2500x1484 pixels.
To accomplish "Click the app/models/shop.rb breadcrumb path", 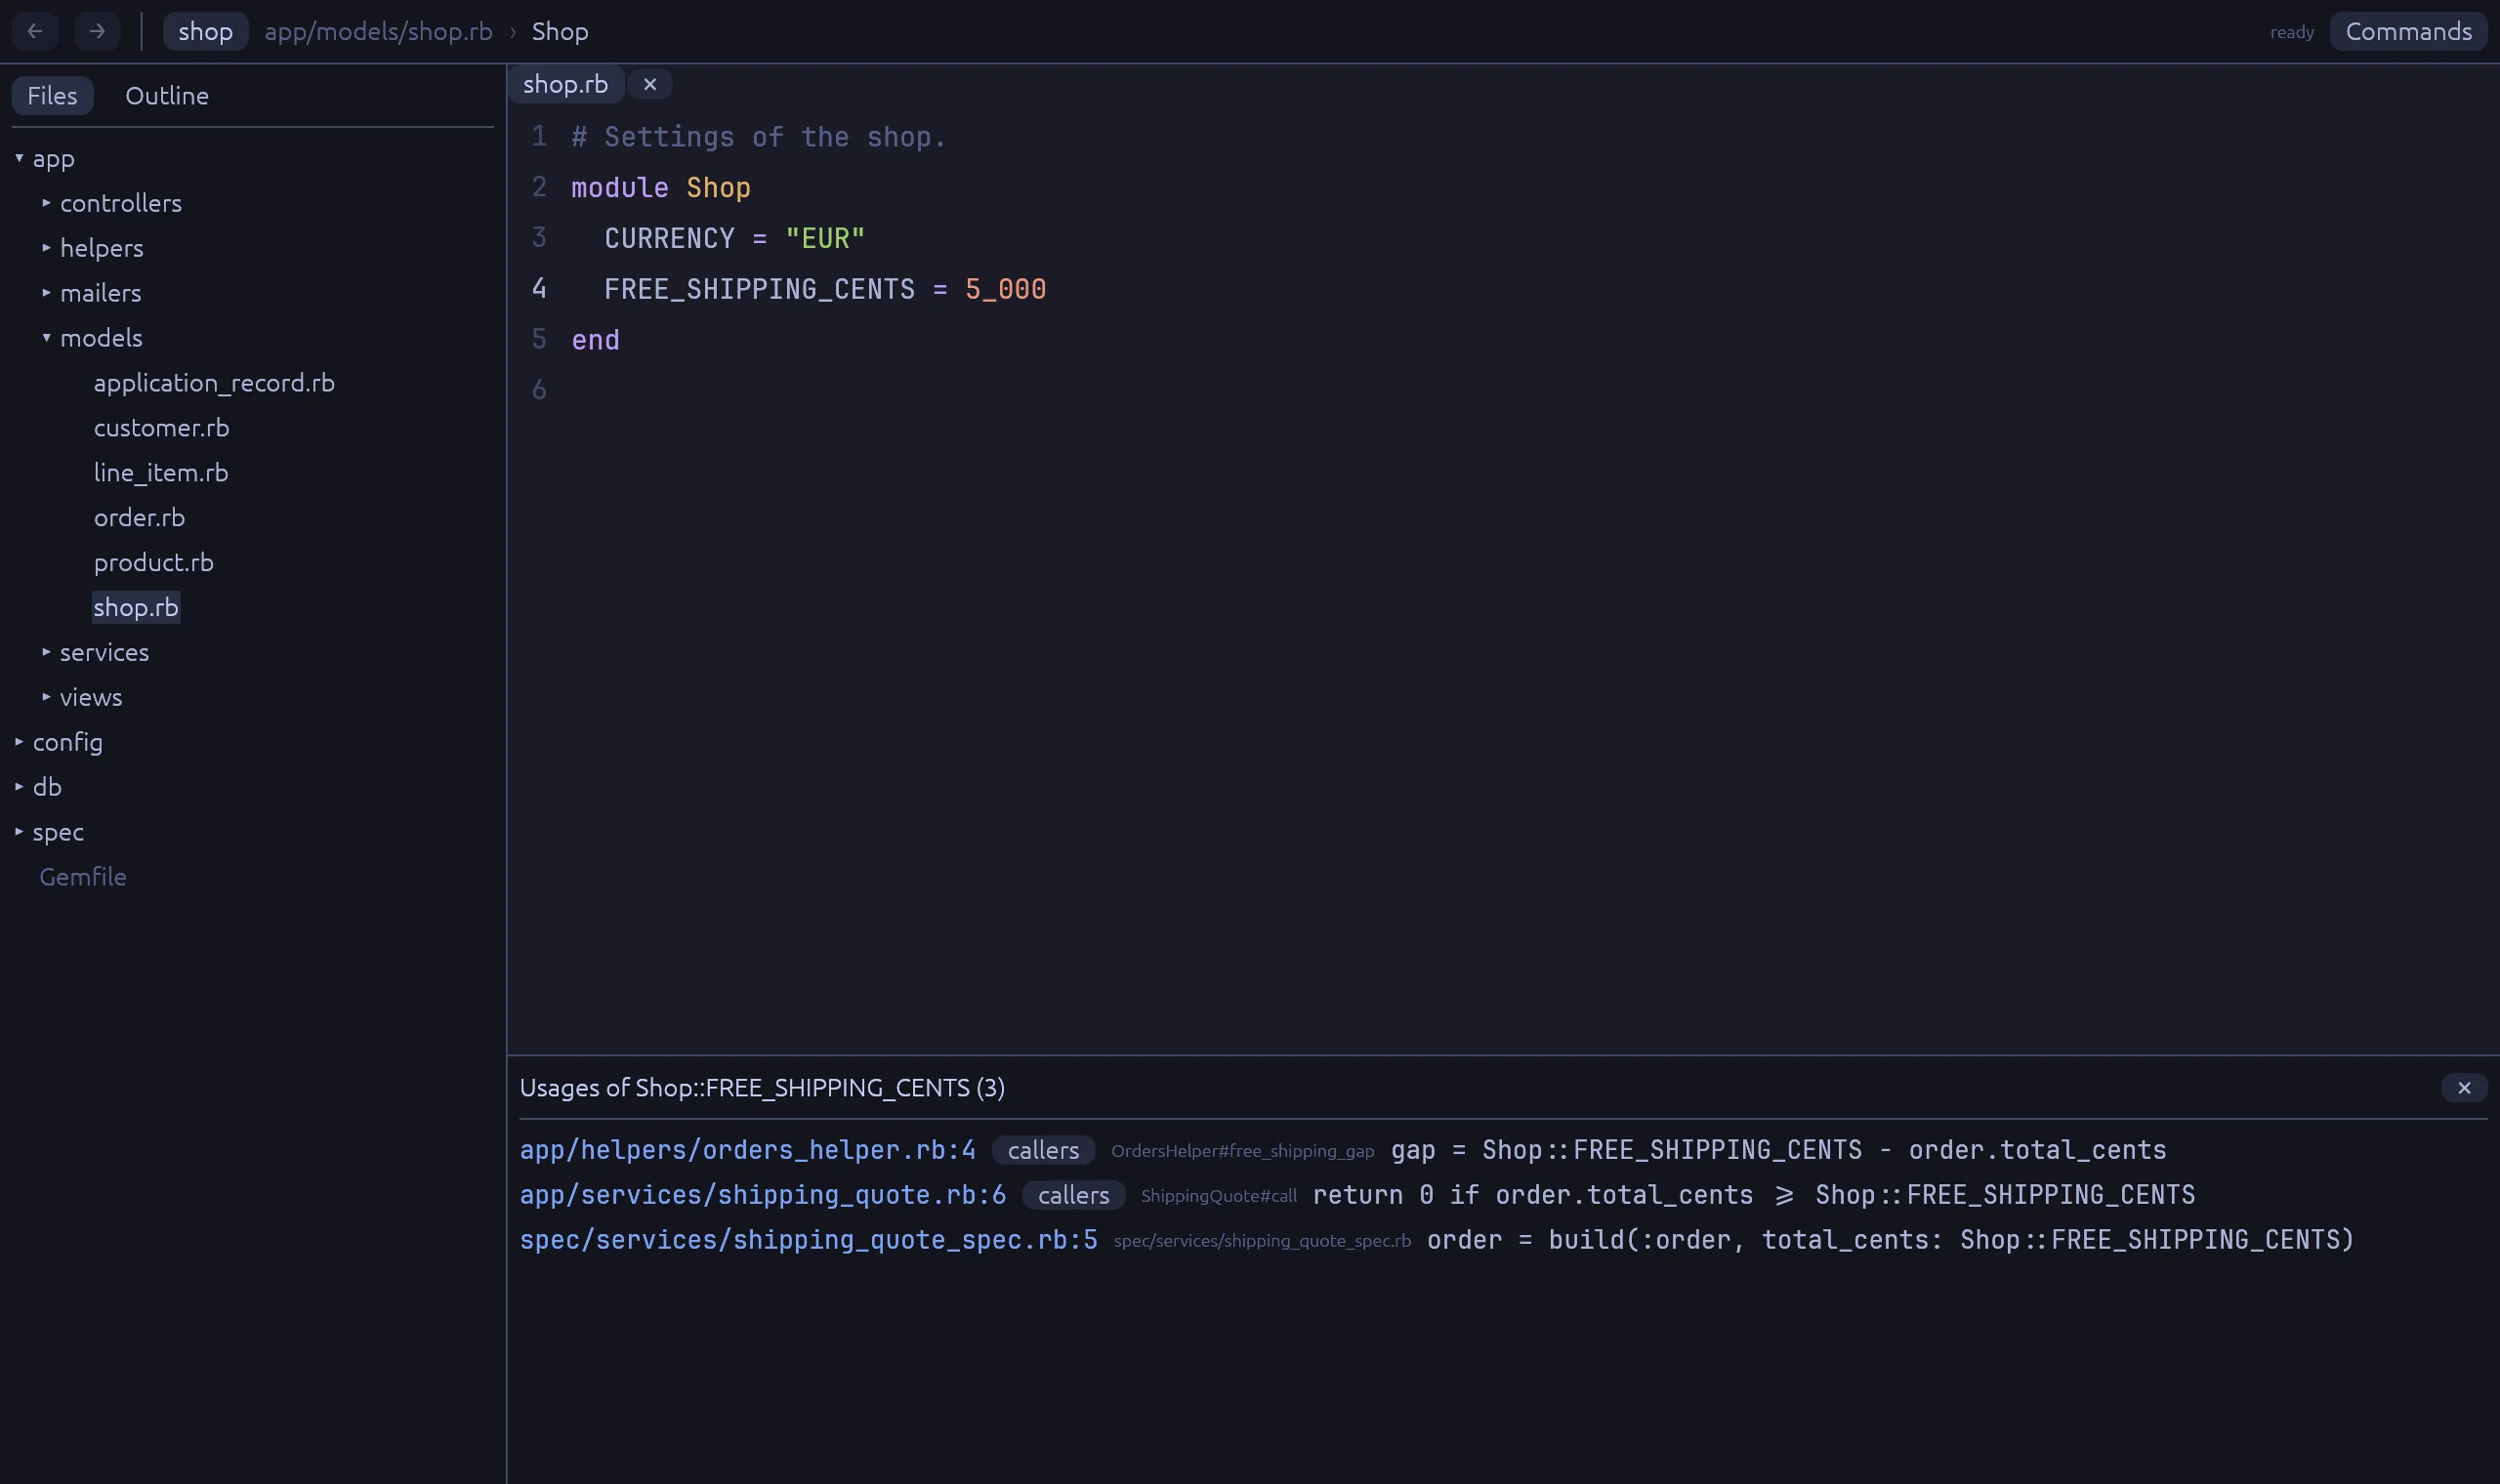I will [x=378, y=31].
